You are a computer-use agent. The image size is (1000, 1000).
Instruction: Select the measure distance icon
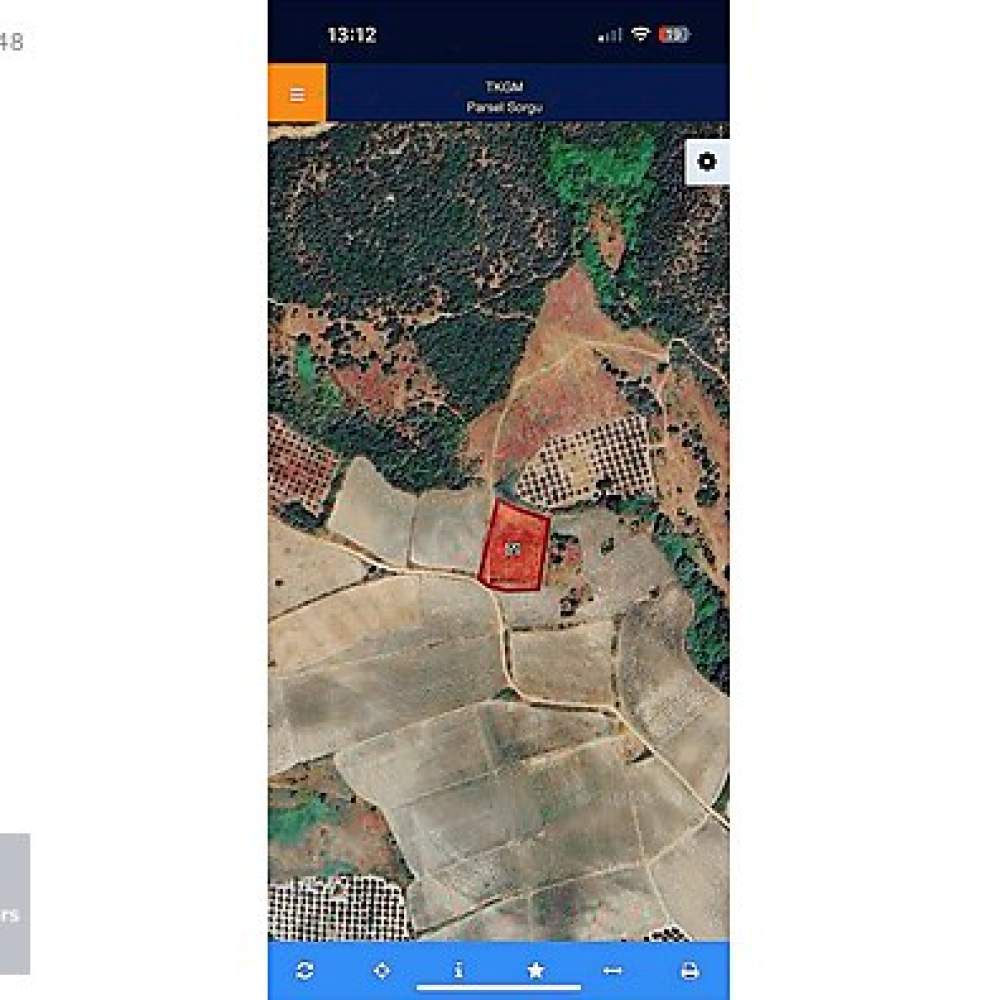coord(612,971)
